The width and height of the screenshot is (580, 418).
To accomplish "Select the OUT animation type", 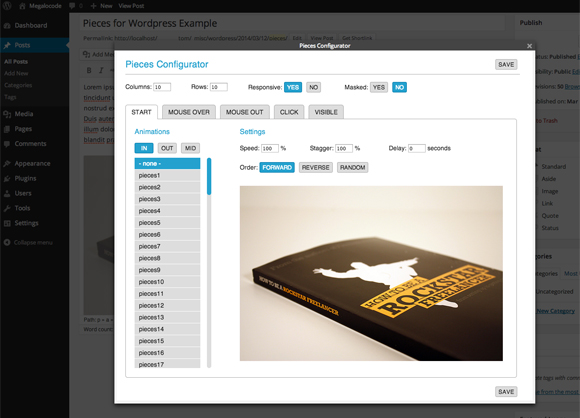I will 167,148.
